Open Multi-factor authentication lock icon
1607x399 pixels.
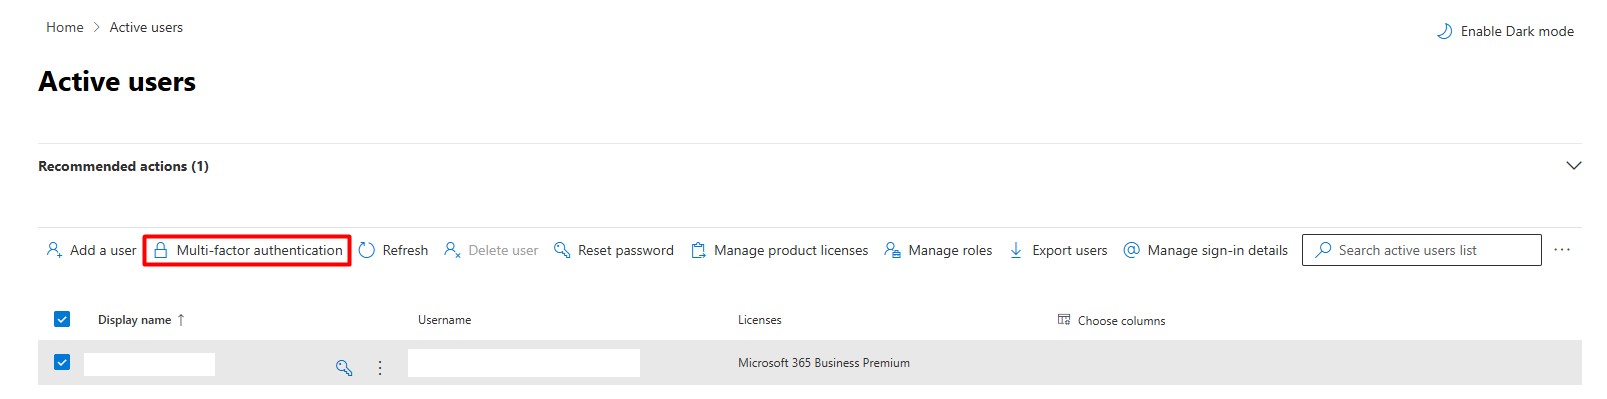tap(160, 250)
